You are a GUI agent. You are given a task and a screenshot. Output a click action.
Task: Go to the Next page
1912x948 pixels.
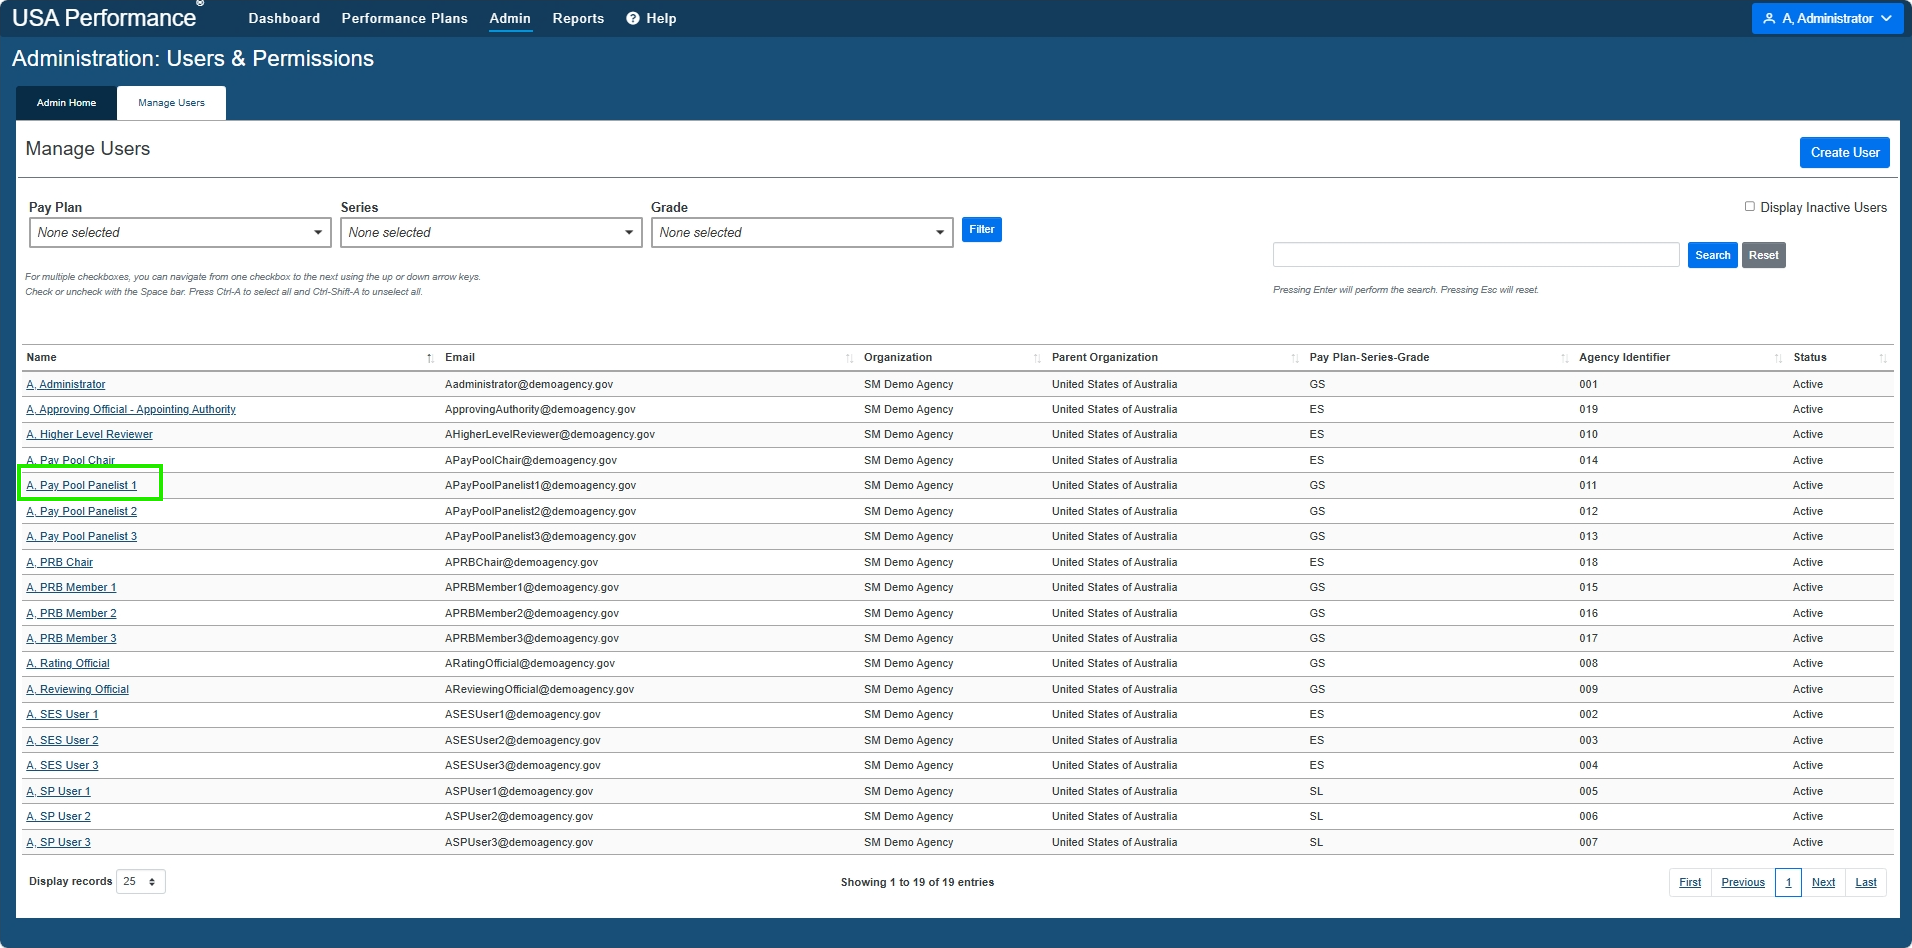(1823, 882)
